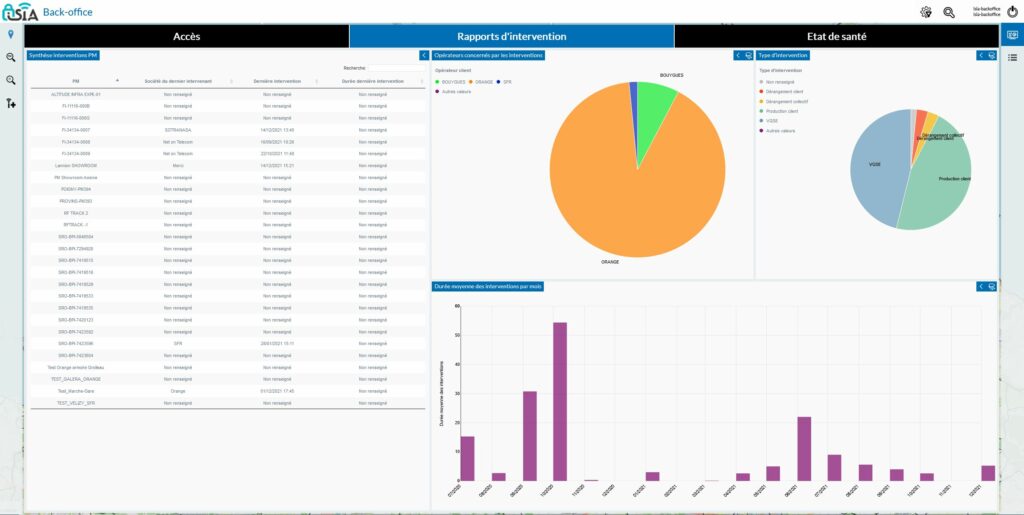Click the tallest bar for 10/2020

pos(560,401)
